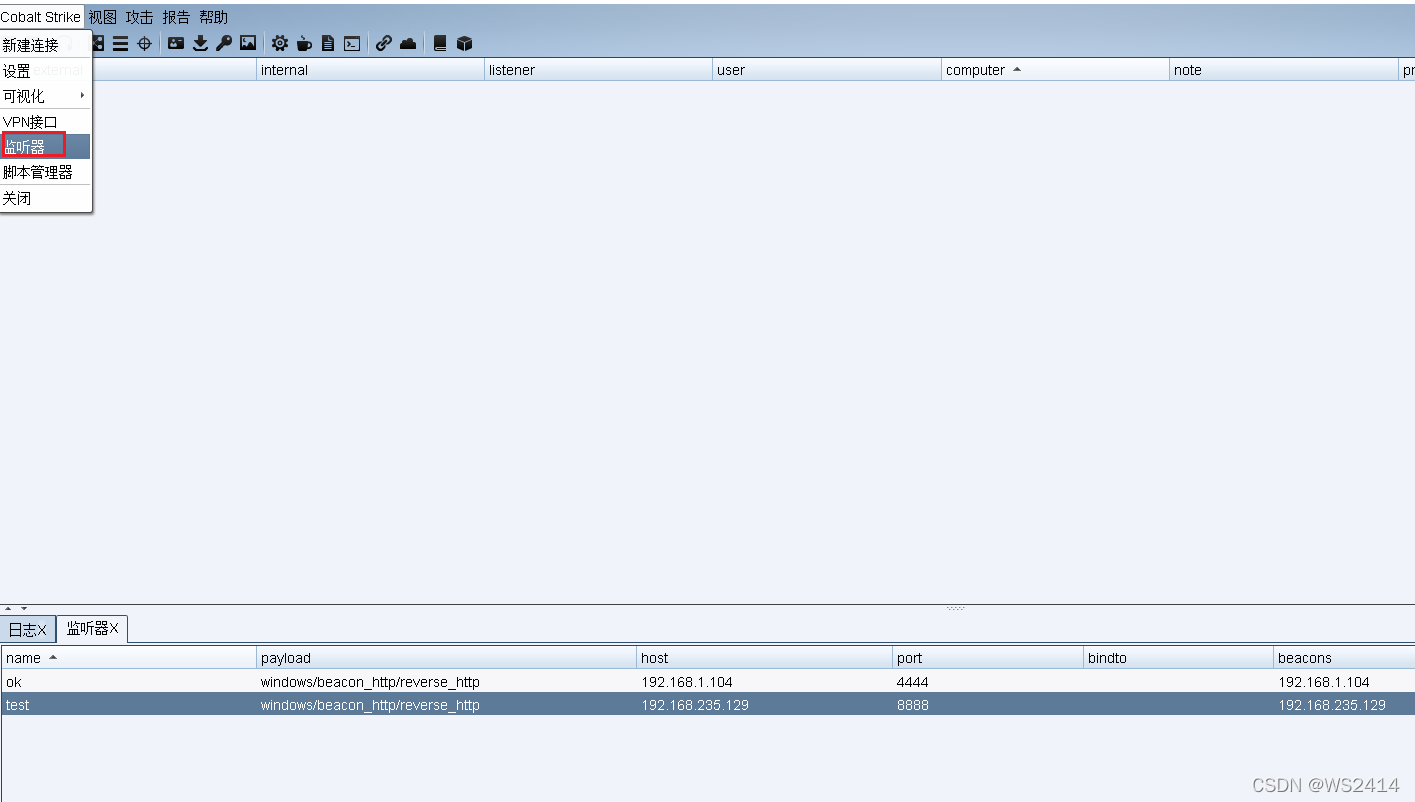Choose VPN接口 menu entry
The image size is (1415, 802).
point(46,122)
